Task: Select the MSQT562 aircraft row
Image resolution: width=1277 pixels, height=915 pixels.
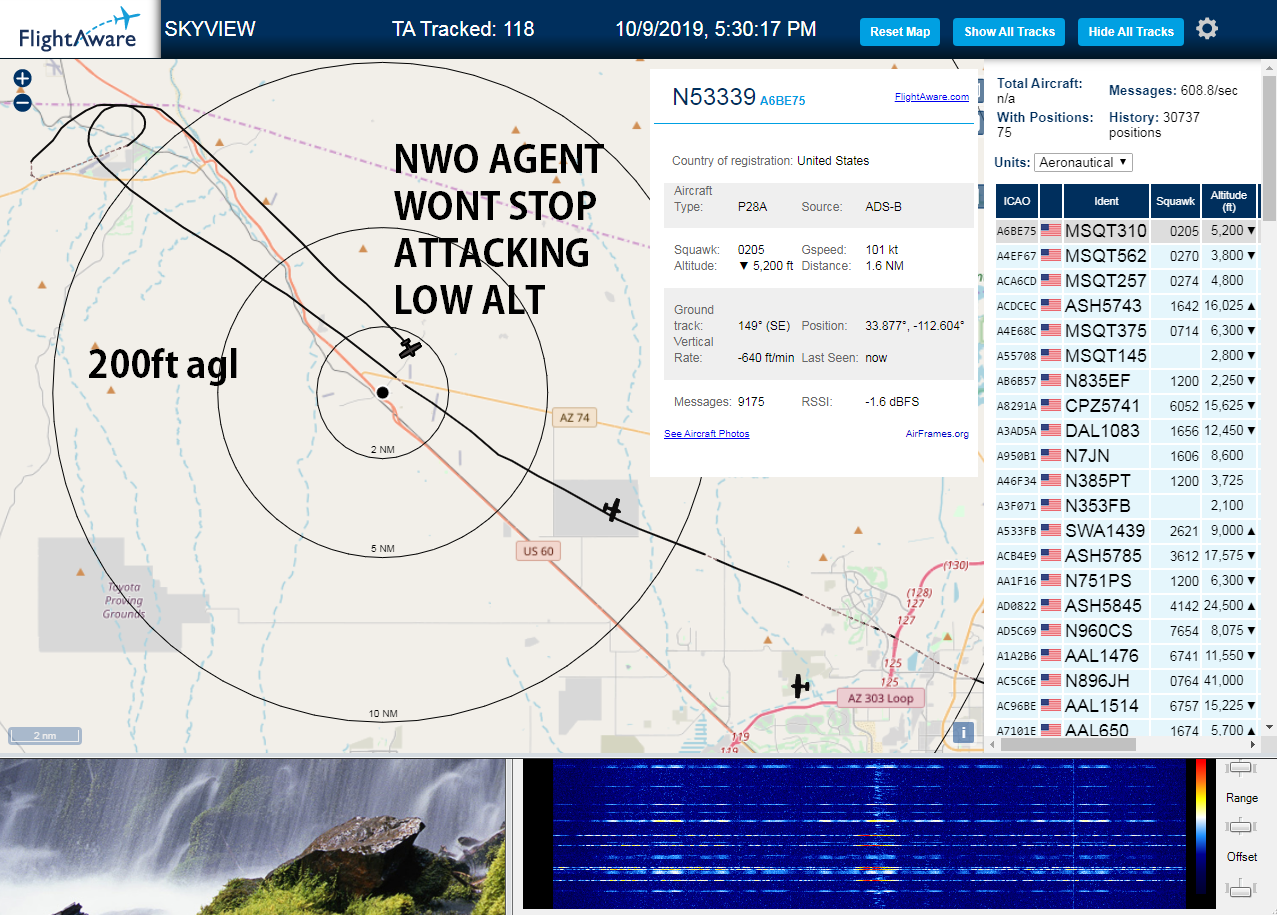Action: (x=1126, y=256)
